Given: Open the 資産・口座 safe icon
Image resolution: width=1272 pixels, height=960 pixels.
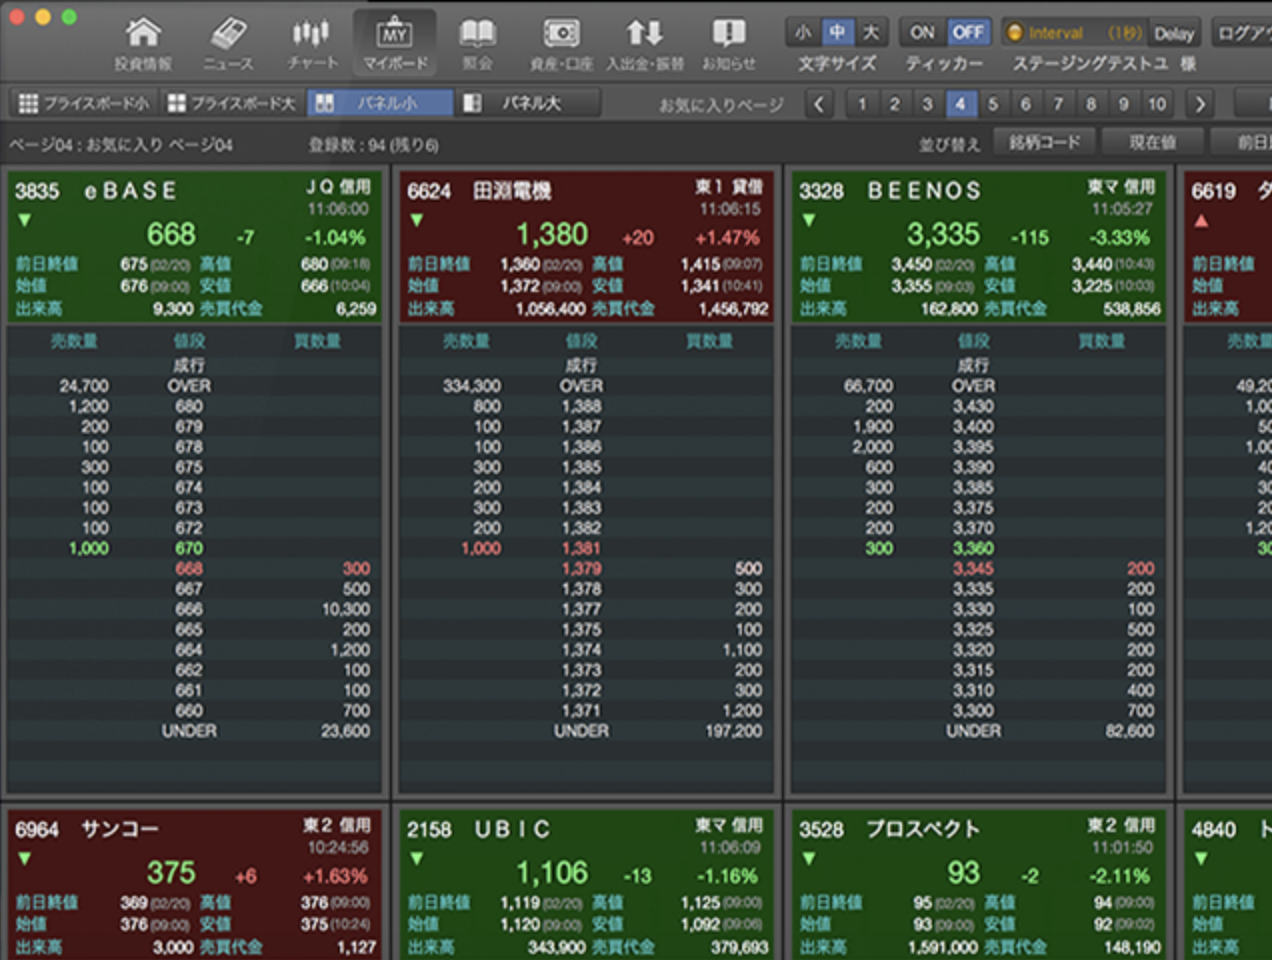Looking at the screenshot, I should tap(561, 43).
